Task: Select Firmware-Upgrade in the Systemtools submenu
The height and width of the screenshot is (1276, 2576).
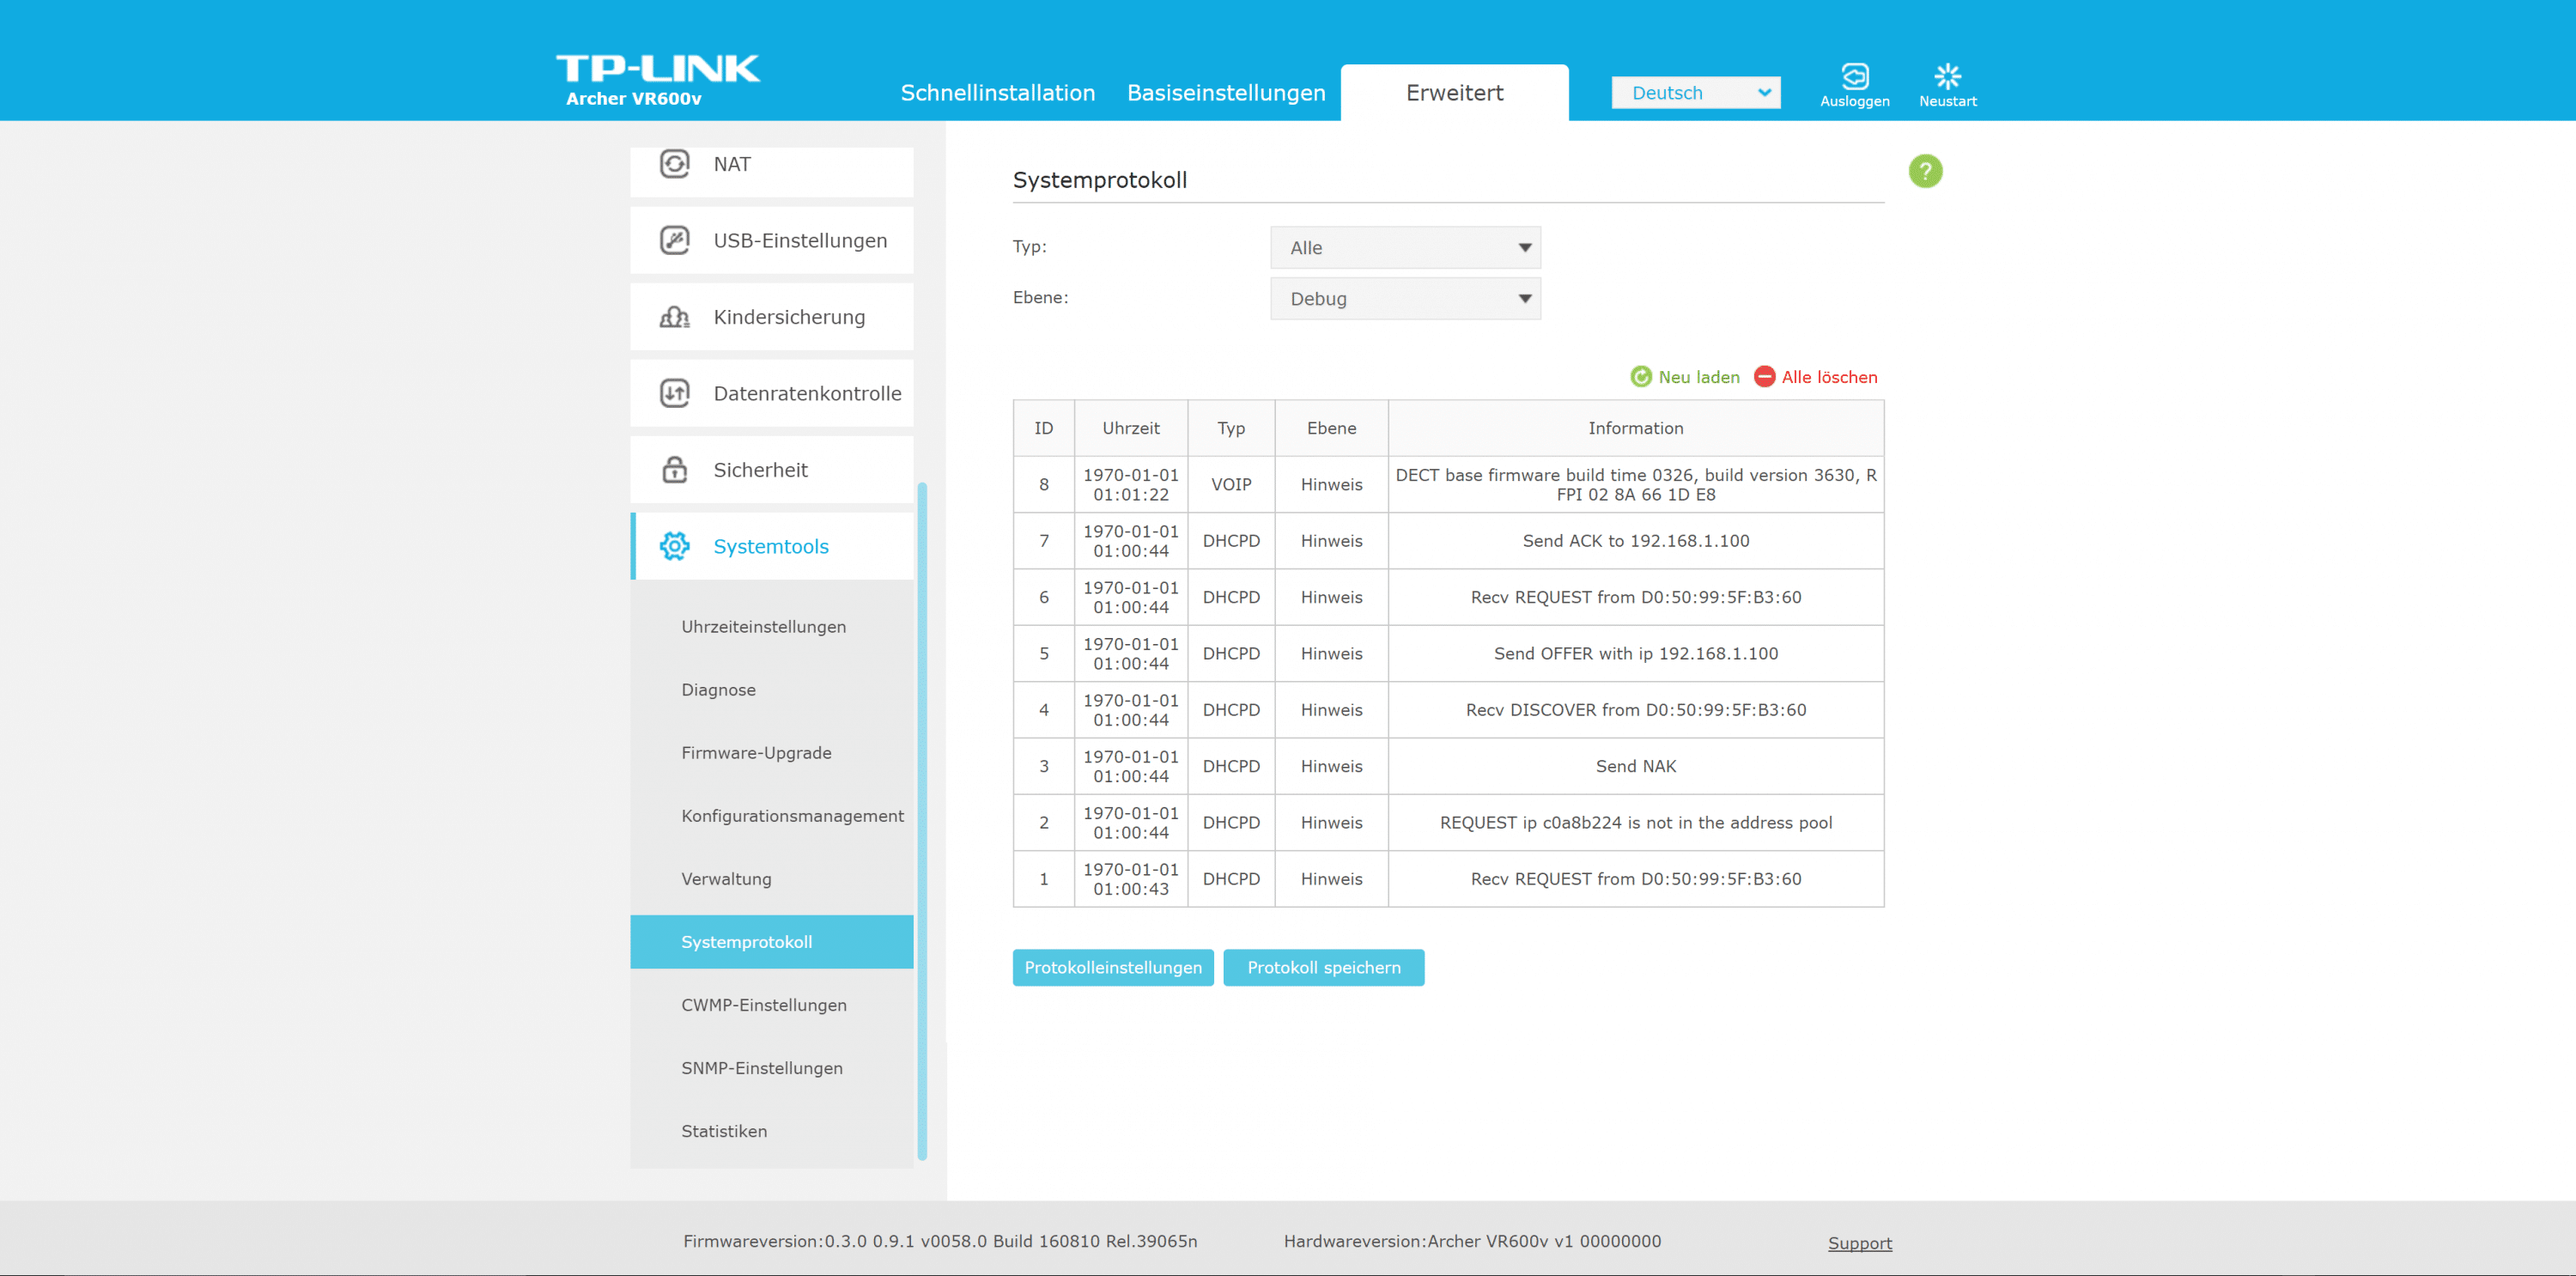Action: (756, 753)
